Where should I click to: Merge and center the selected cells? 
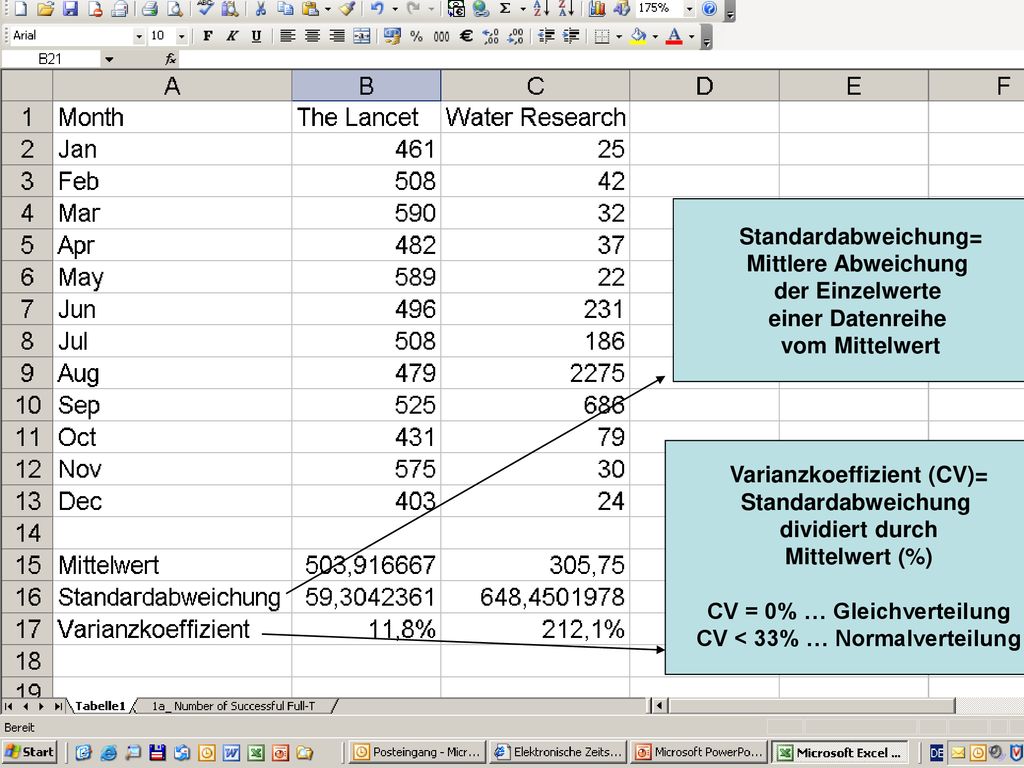tap(362, 36)
